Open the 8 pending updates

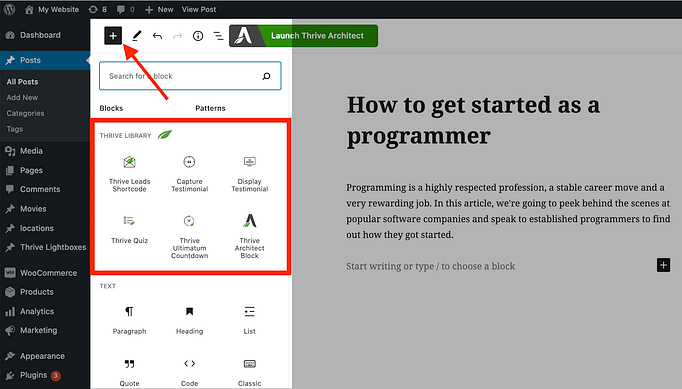coord(97,9)
